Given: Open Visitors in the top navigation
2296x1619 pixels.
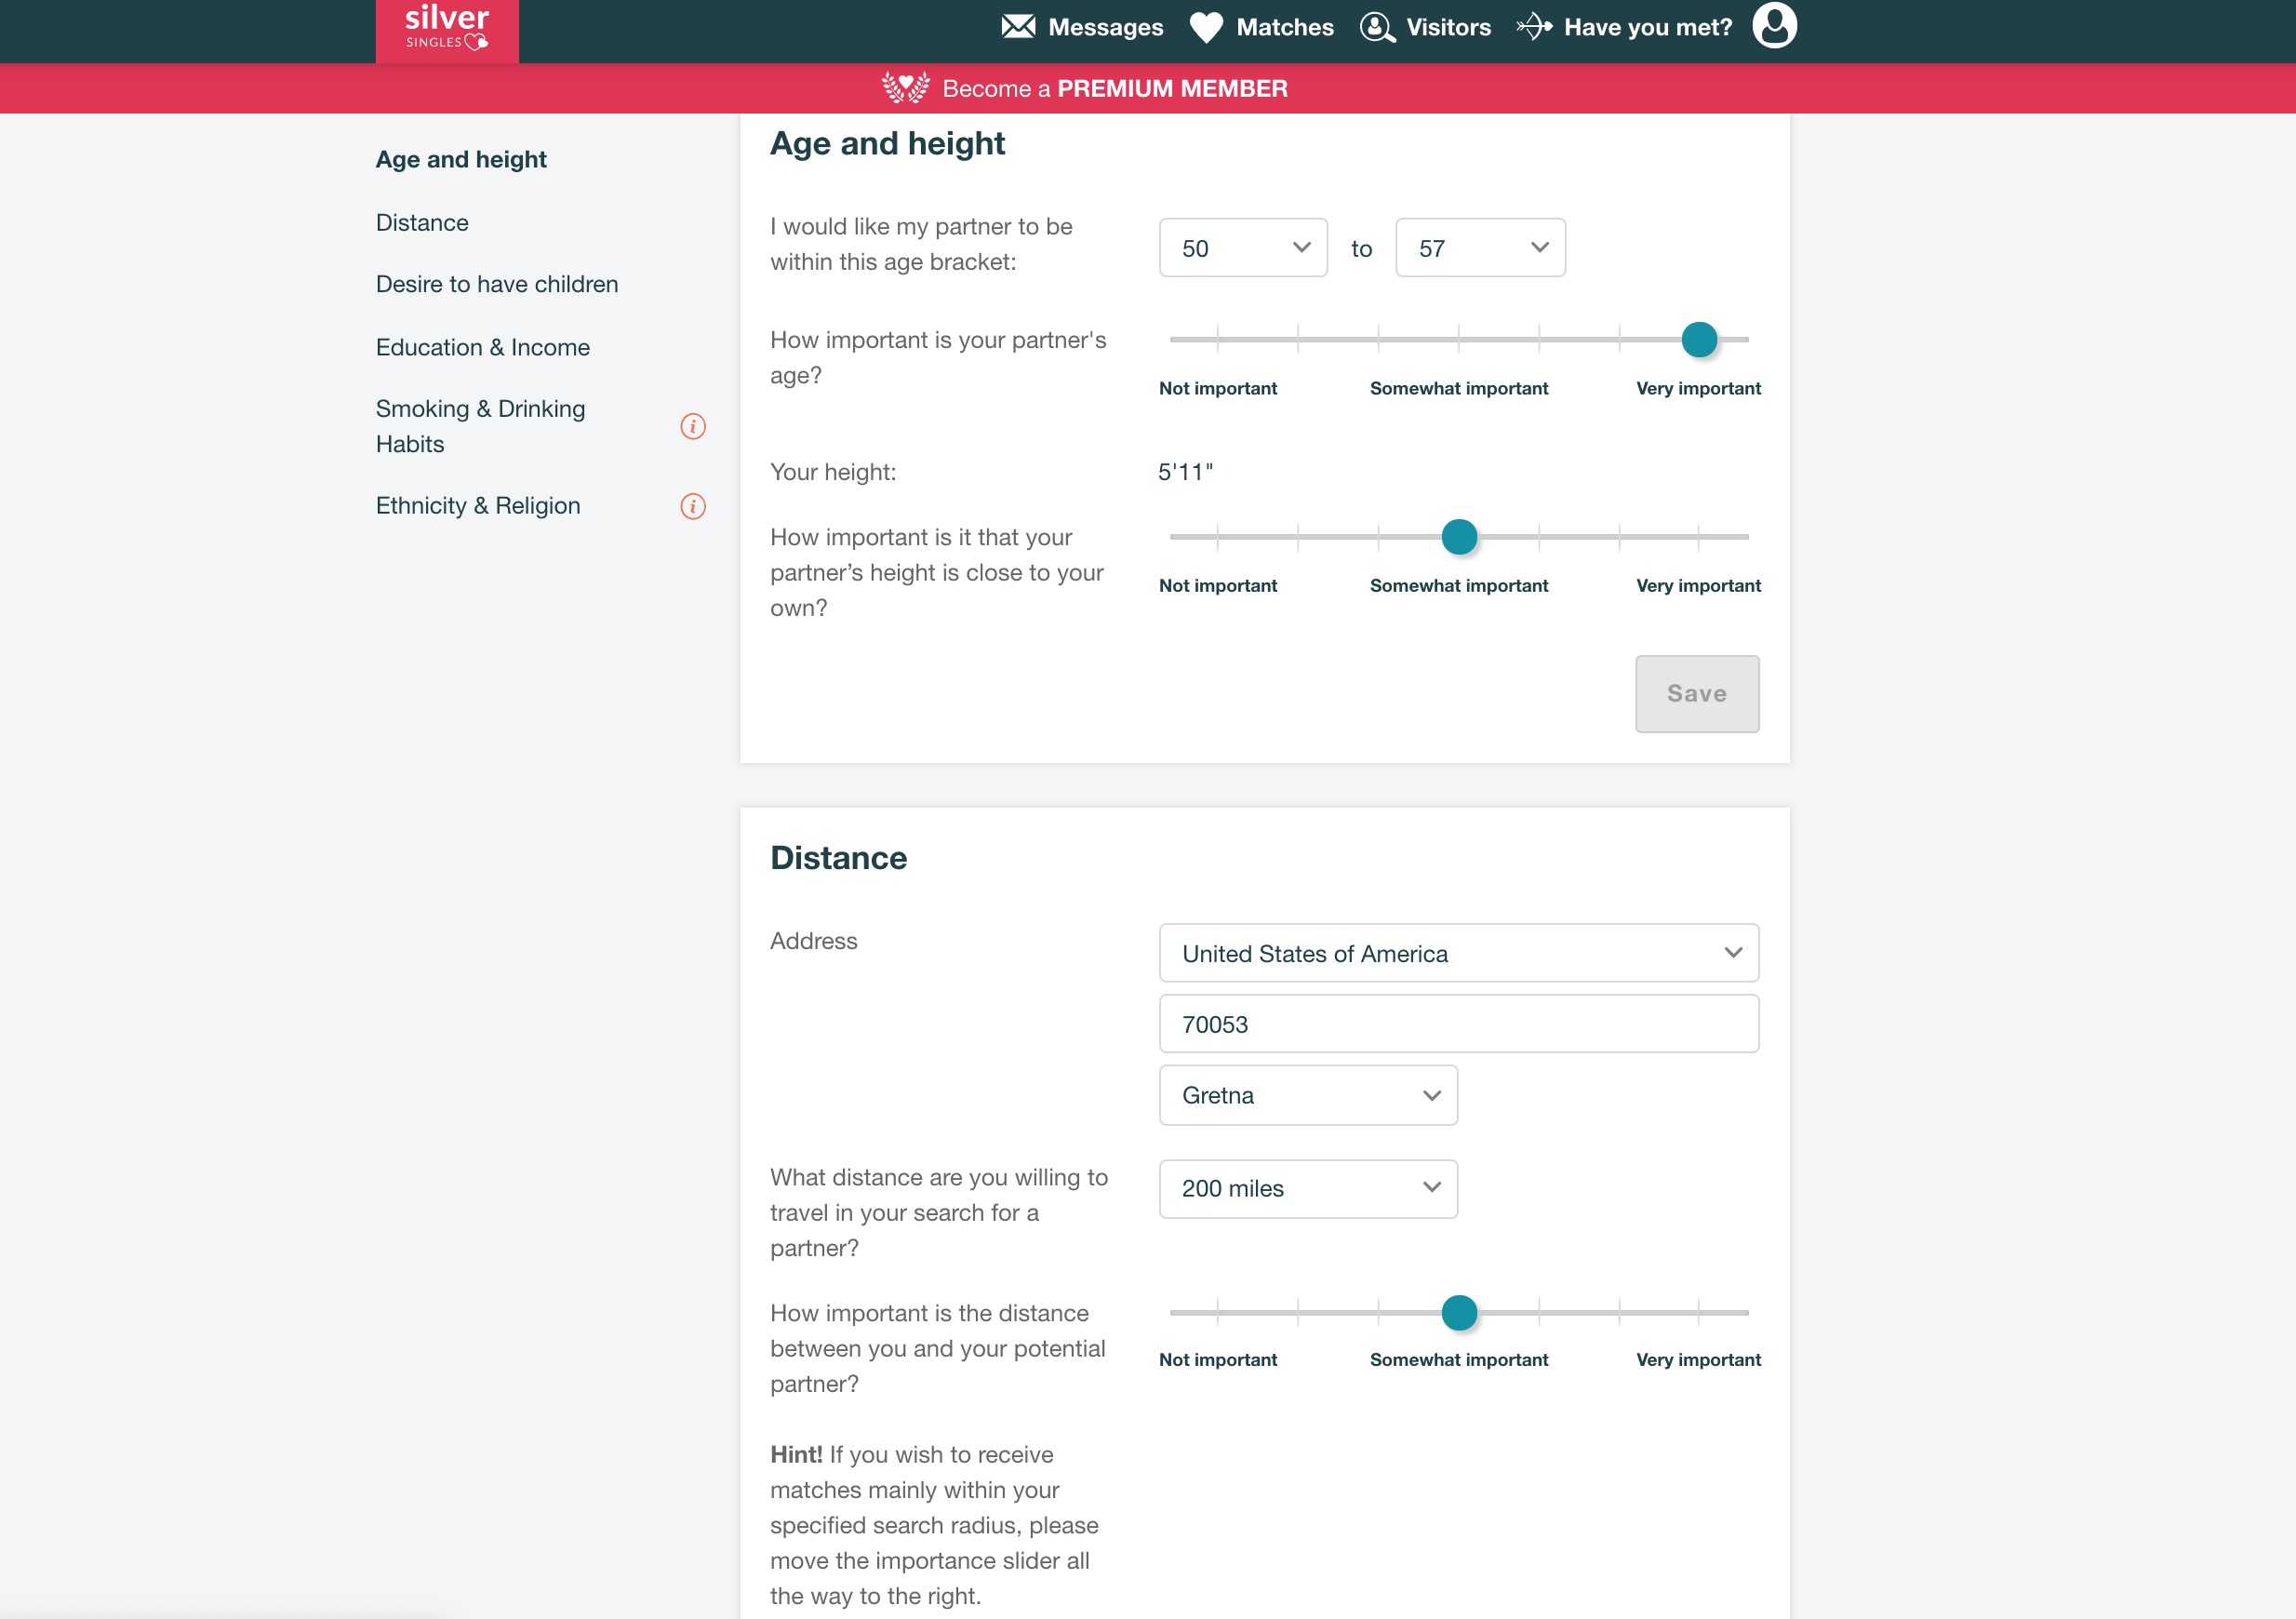Looking at the screenshot, I should pos(1448,27).
